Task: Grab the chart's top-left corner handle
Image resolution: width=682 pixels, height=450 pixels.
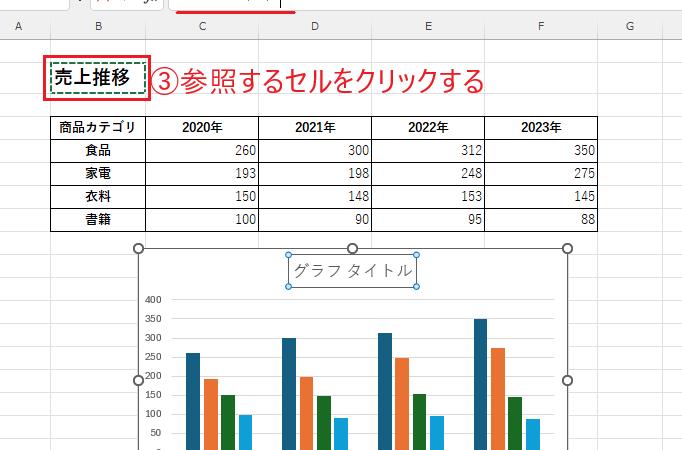Action: point(138,248)
